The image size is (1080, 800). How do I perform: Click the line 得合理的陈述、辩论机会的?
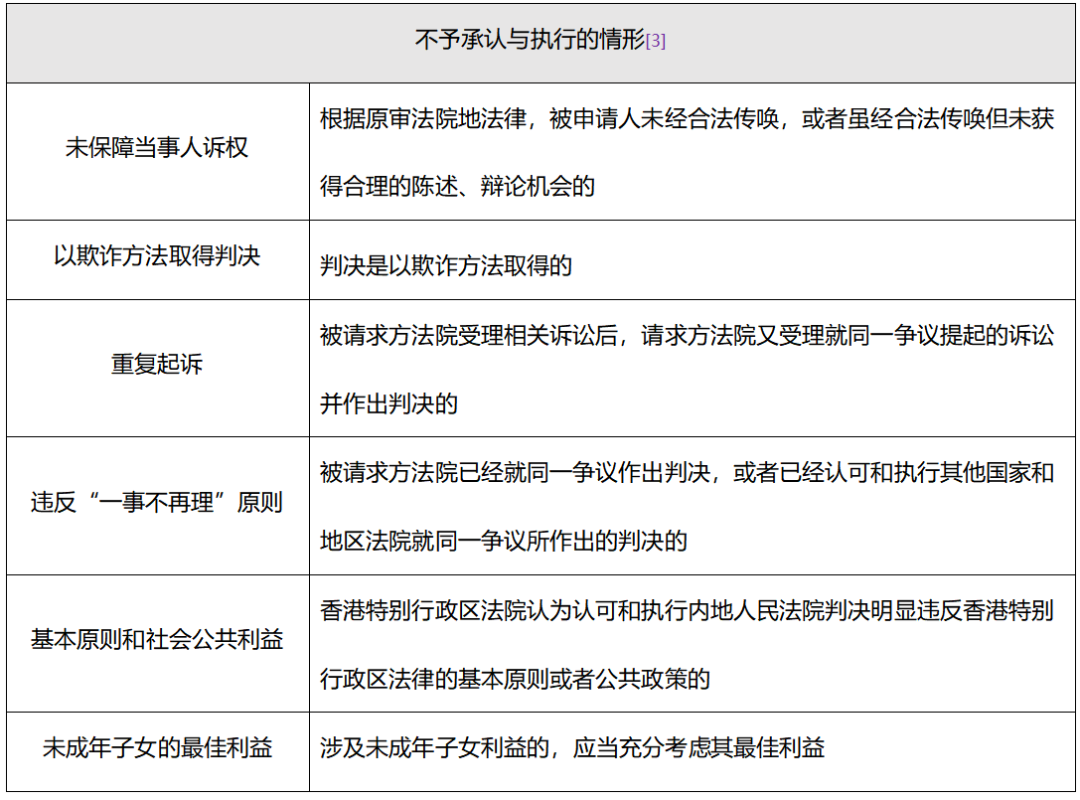coord(457,186)
